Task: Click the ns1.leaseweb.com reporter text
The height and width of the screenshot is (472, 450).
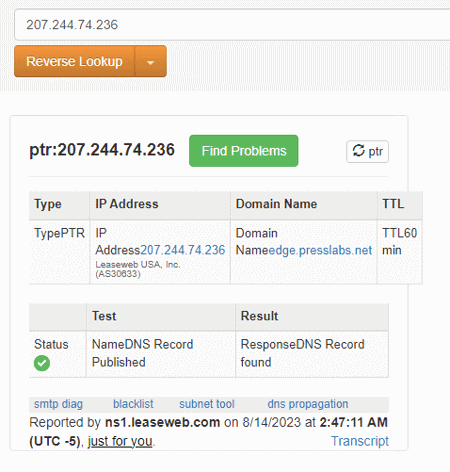Action: tap(162, 422)
